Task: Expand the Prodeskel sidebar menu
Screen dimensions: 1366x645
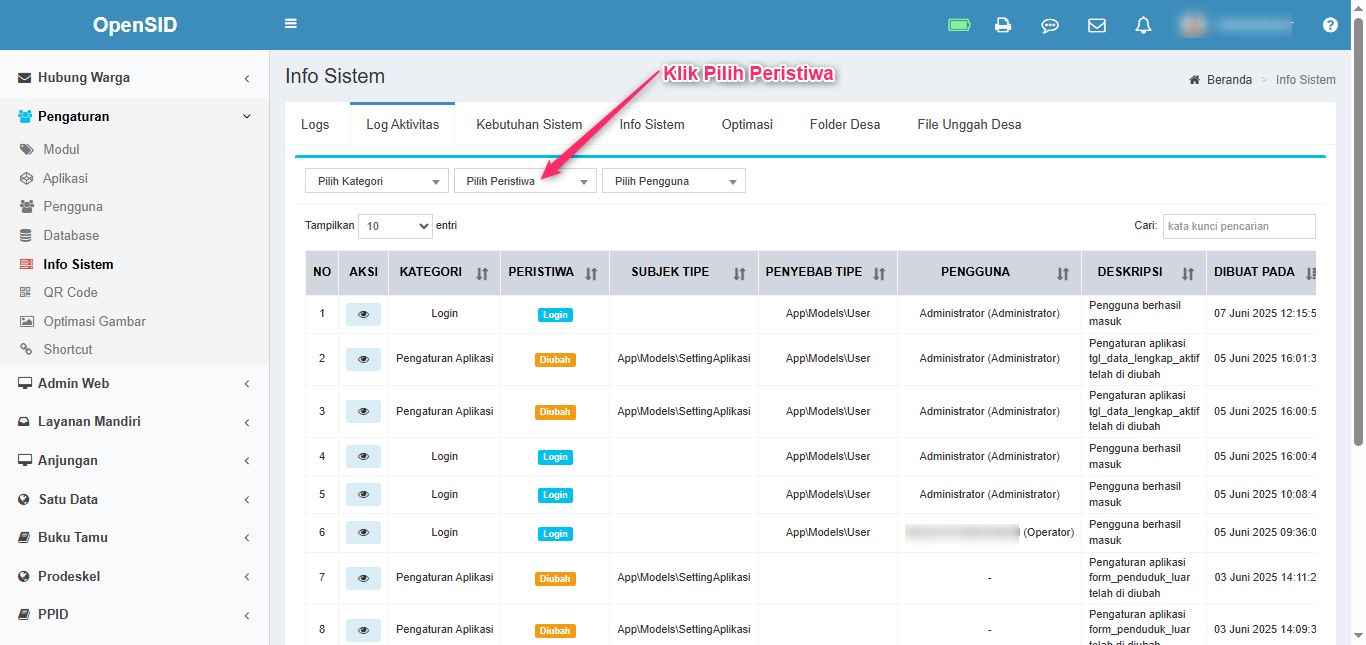Action: click(134, 576)
